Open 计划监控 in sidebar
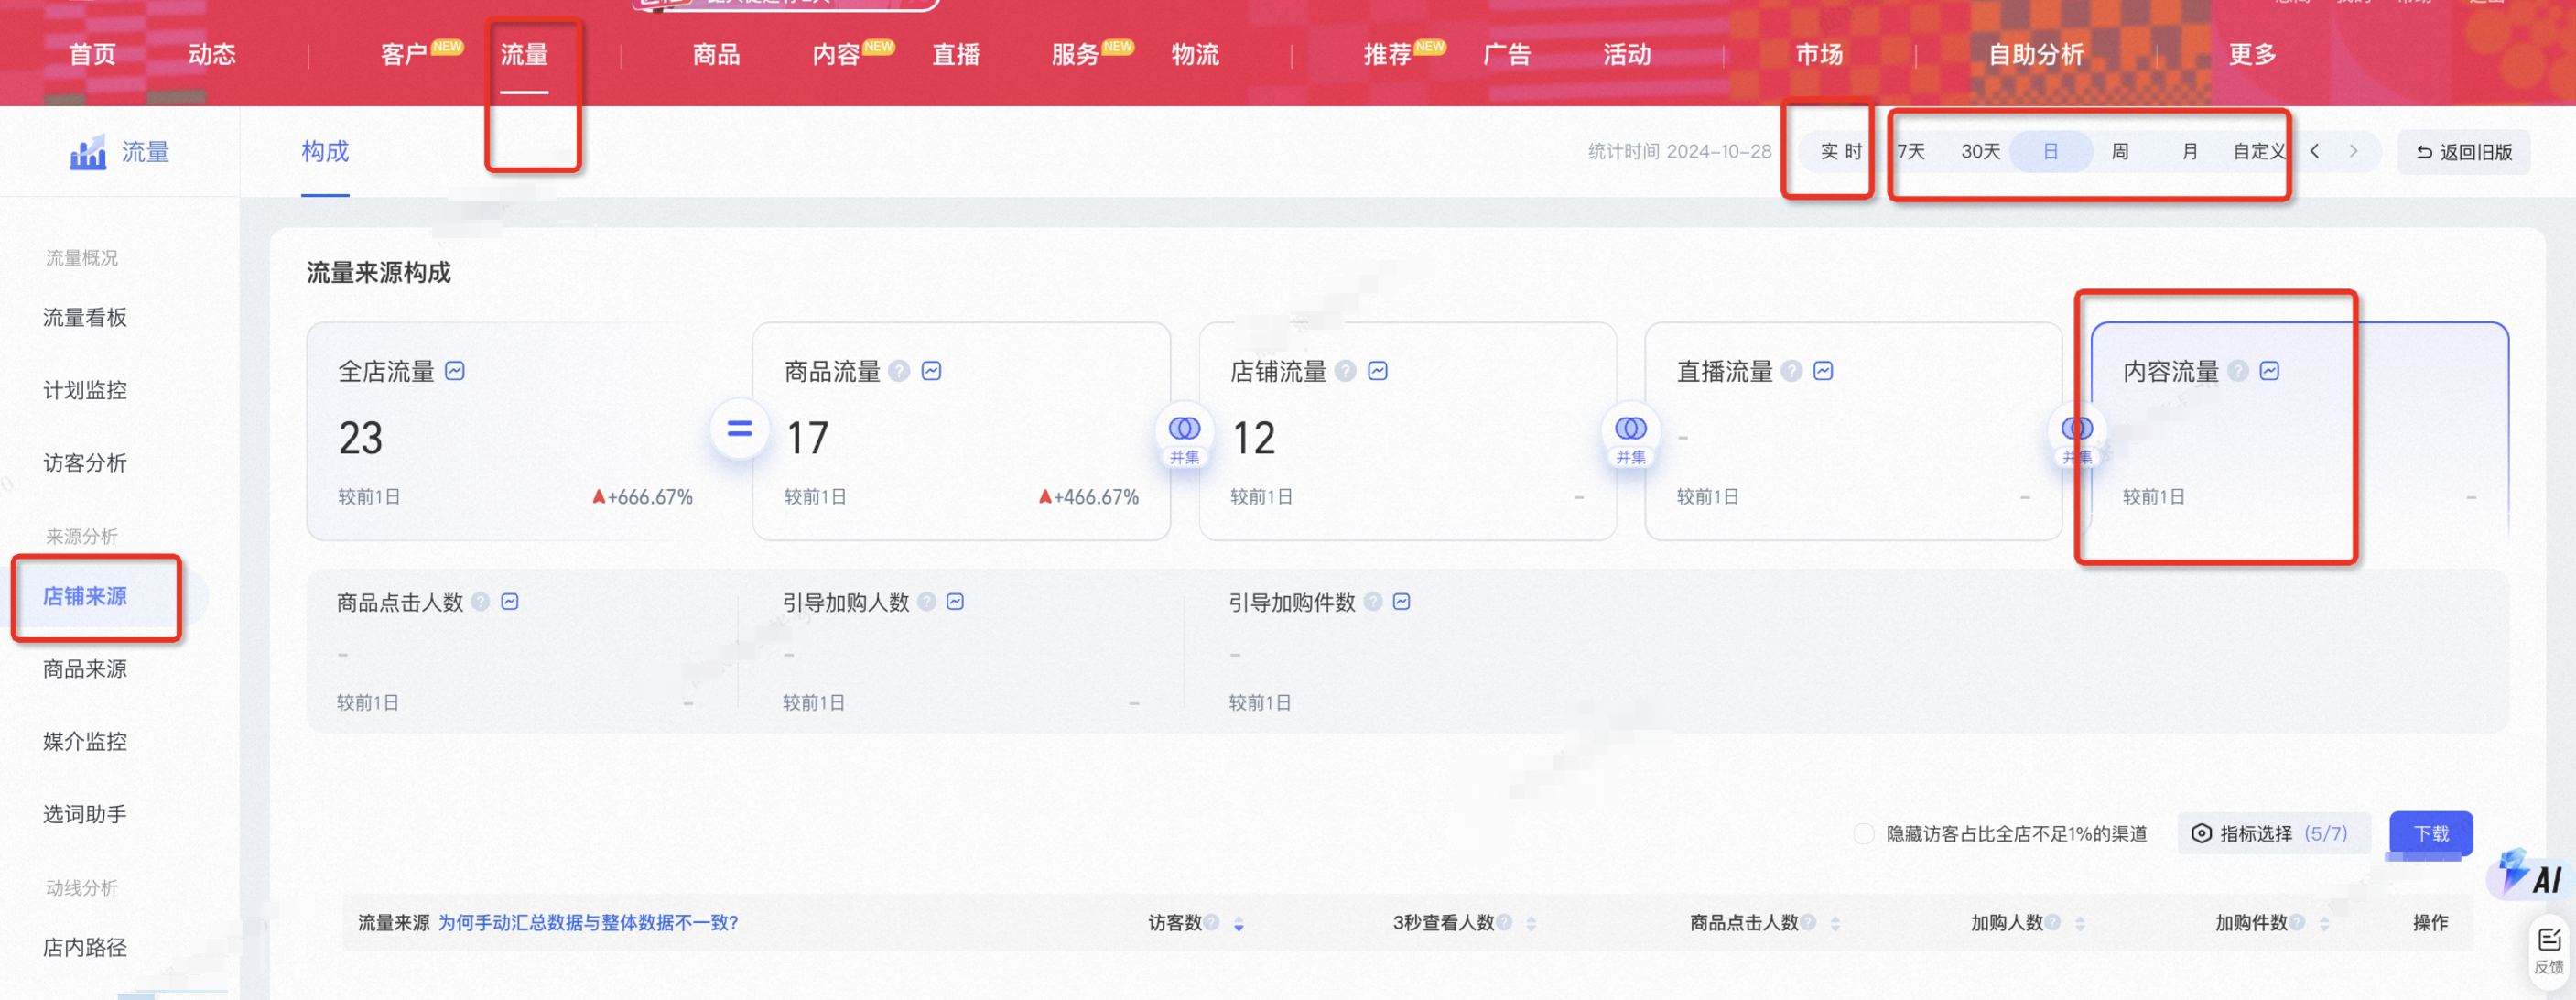Image resolution: width=2576 pixels, height=1000 pixels. pyautogui.click(x=85, y=390)
